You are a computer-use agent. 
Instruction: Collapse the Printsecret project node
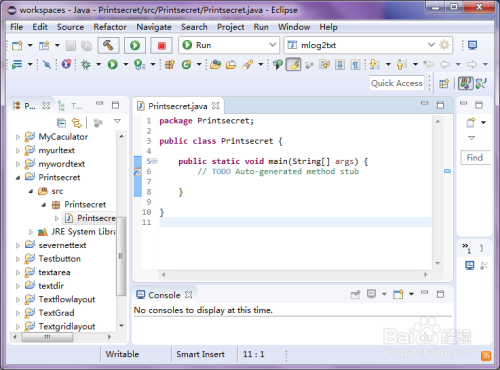point(18,178)
